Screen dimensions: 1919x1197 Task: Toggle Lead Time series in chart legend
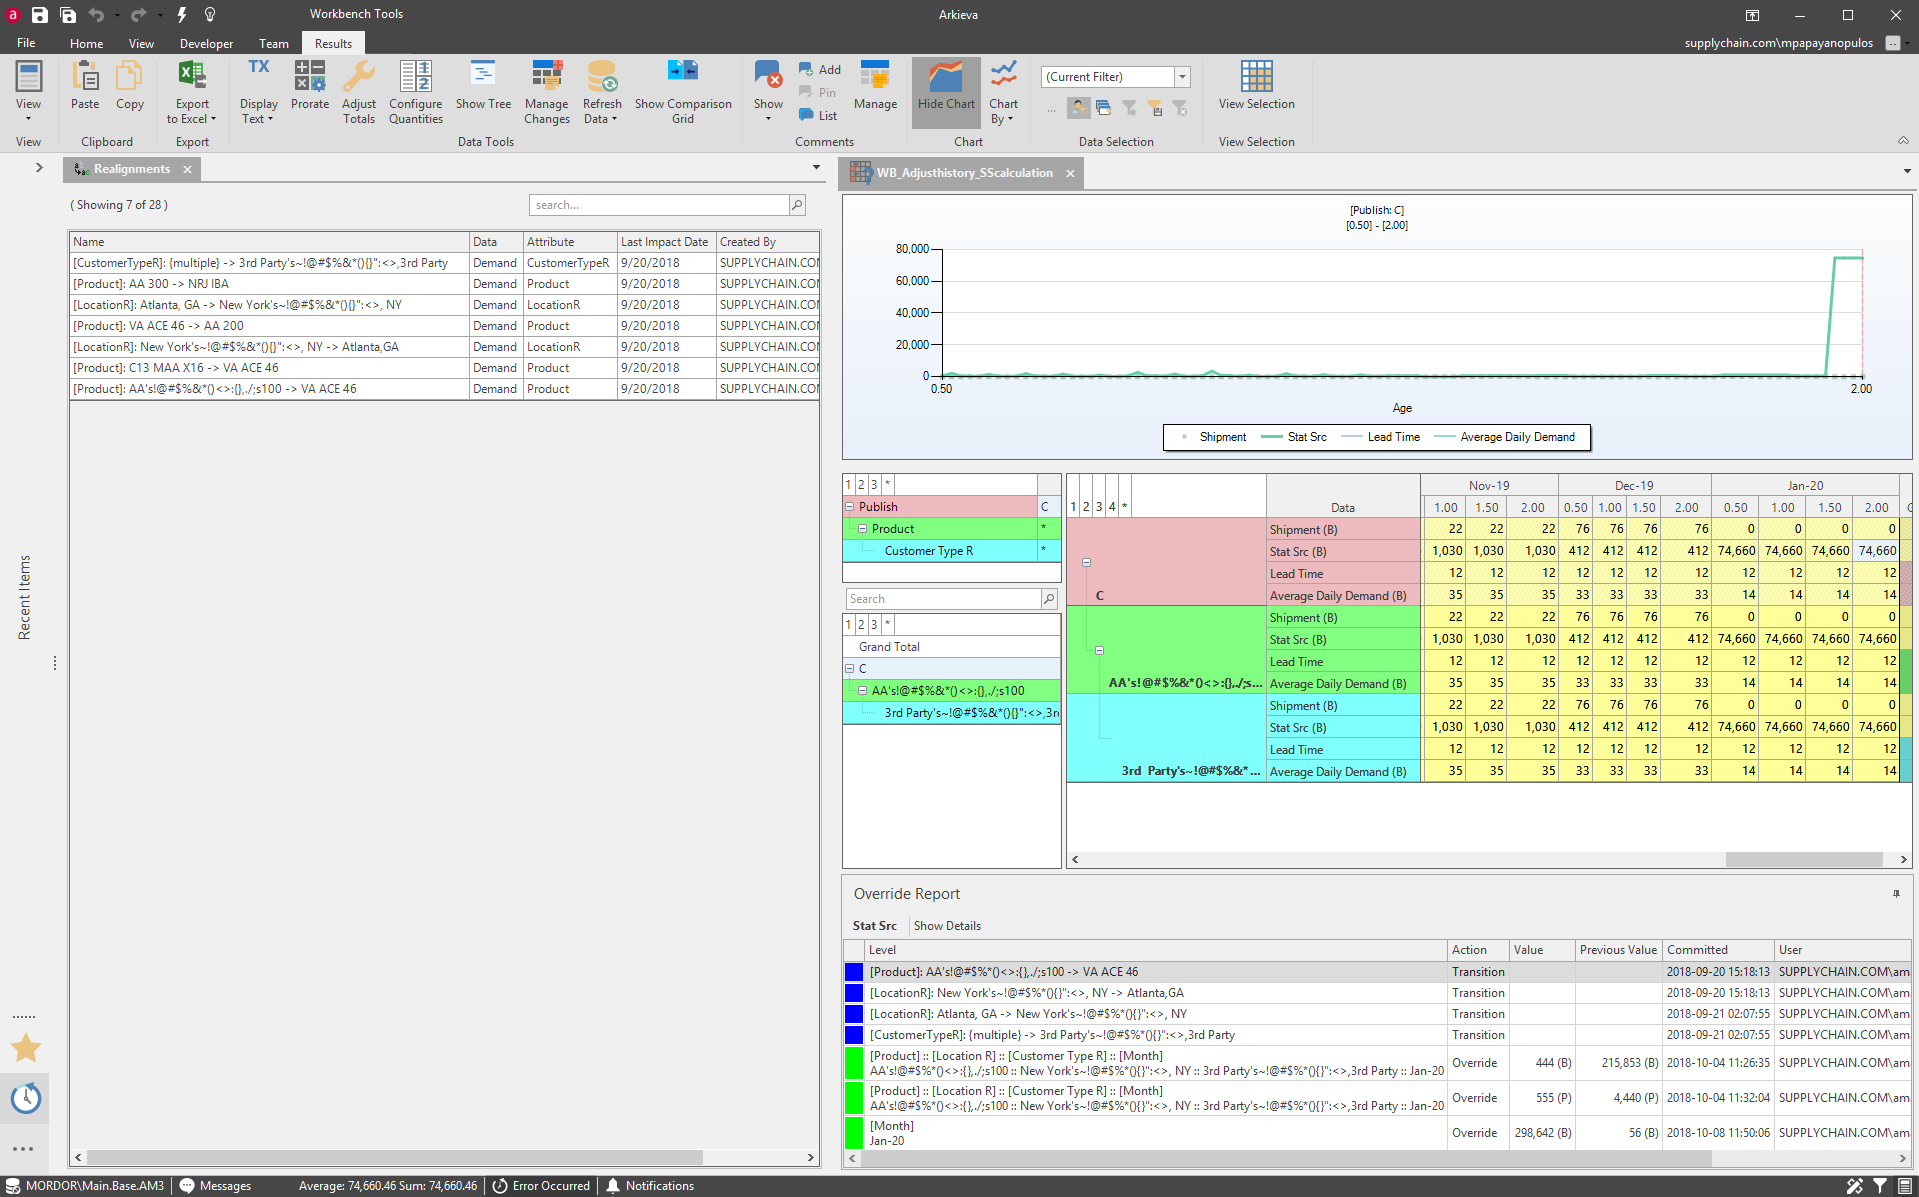1381,437
